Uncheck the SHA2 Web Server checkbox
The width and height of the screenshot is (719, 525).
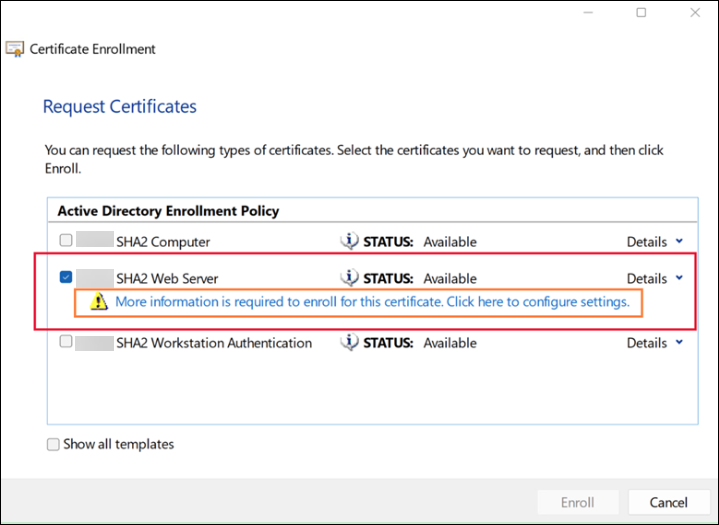pyautogui.click(x=66, y=278)
